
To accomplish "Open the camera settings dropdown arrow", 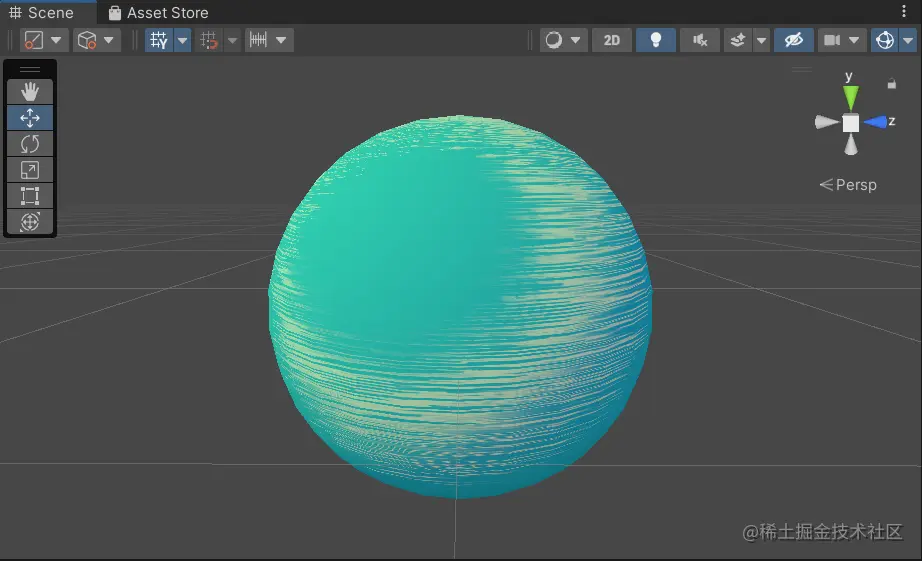I will point(854,40).
